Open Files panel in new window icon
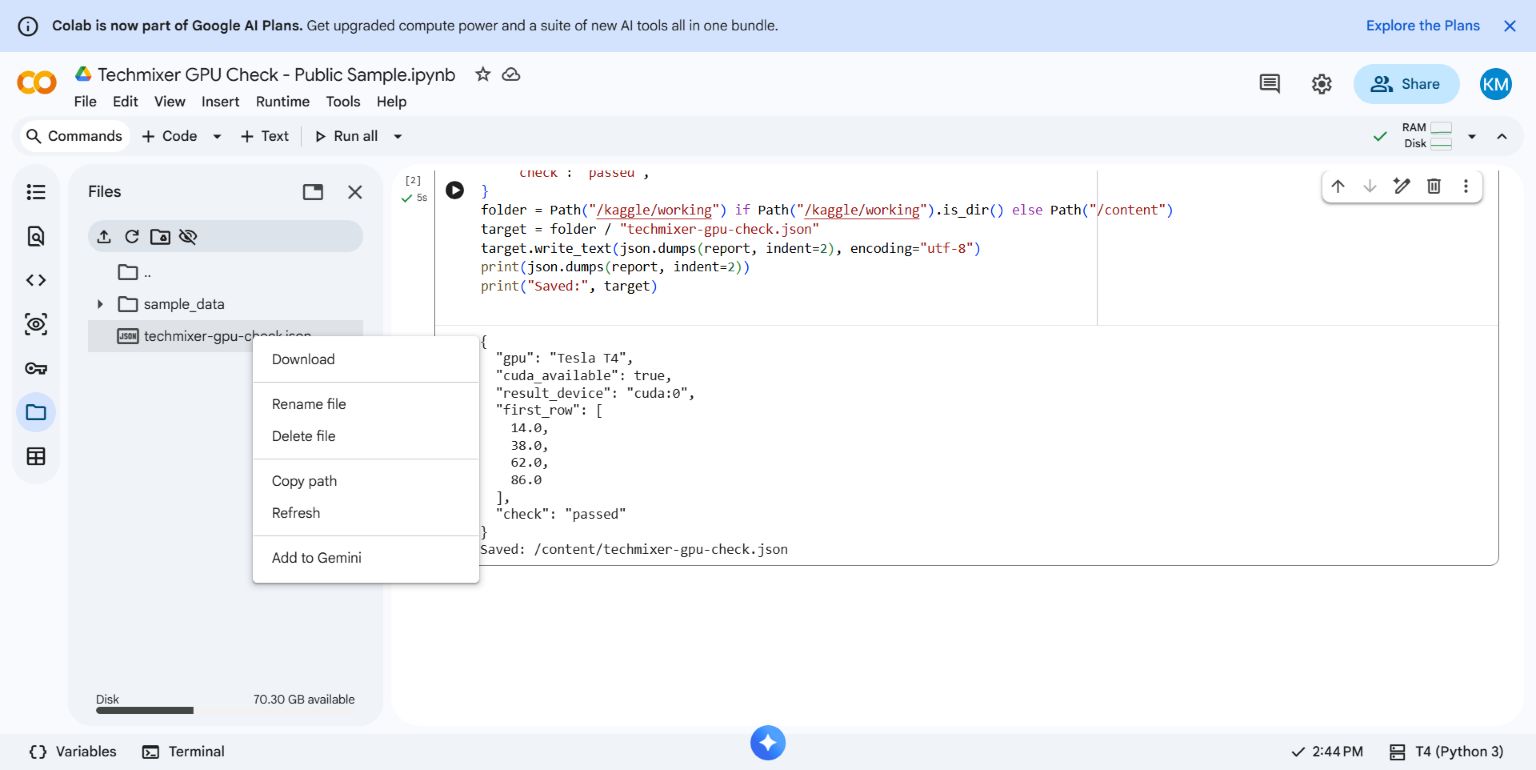Screen dimensions: 1536x770 313,192
